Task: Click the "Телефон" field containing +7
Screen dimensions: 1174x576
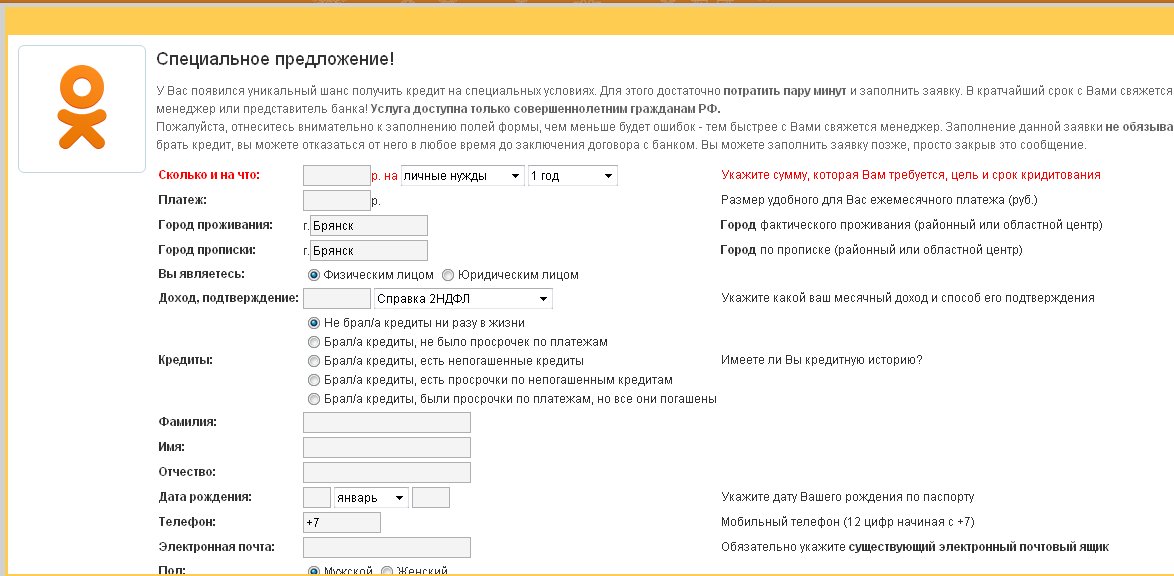Action: tap(341, 522)
